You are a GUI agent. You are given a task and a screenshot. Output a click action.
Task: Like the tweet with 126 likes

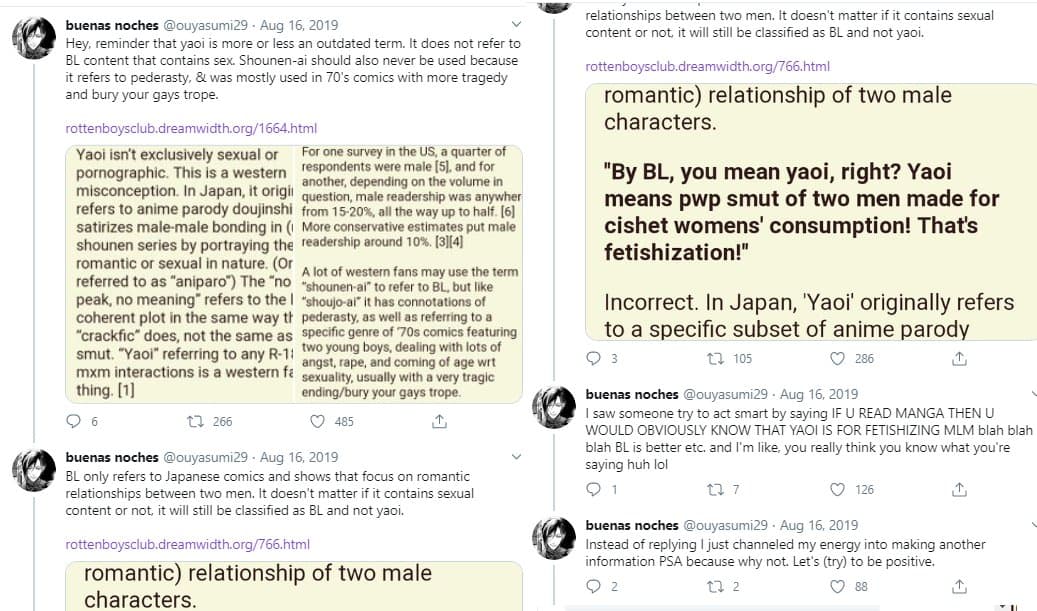tap(838, 489)
